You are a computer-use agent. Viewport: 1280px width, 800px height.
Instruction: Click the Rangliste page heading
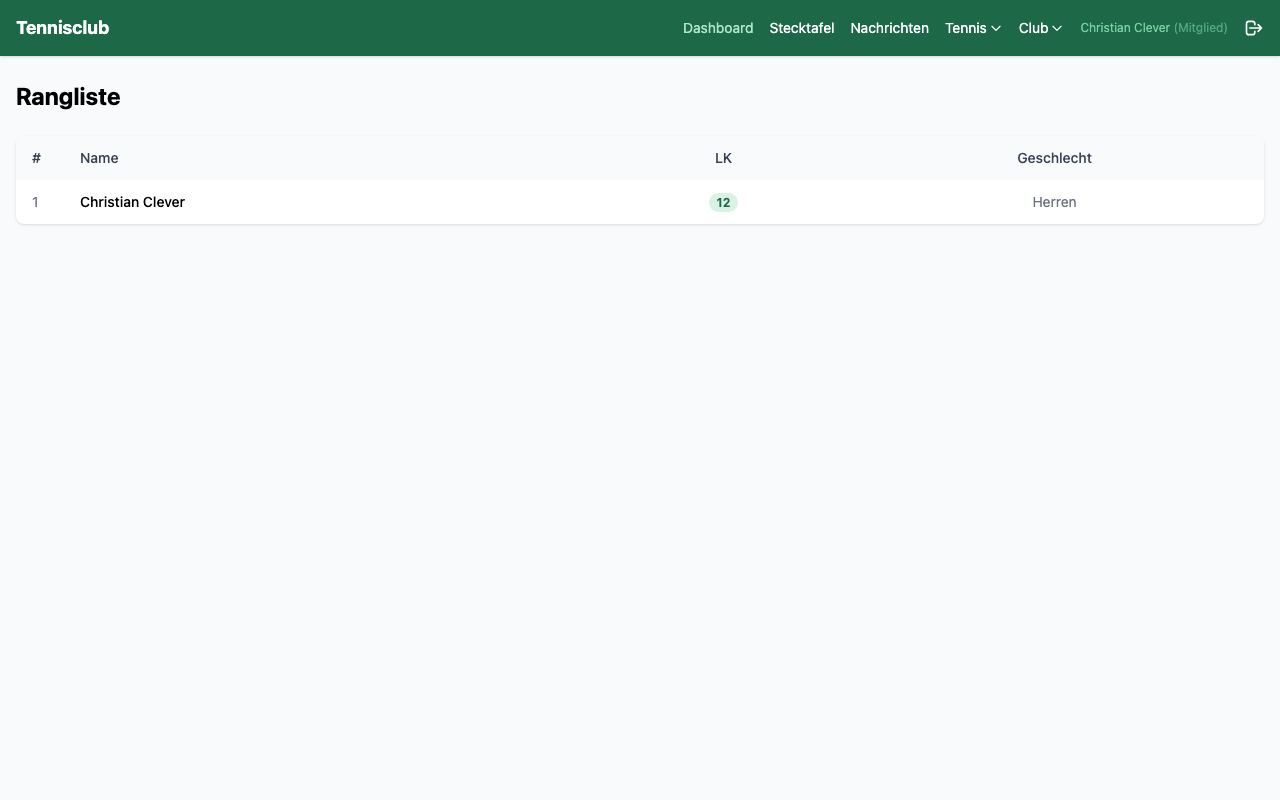point(68,97)
